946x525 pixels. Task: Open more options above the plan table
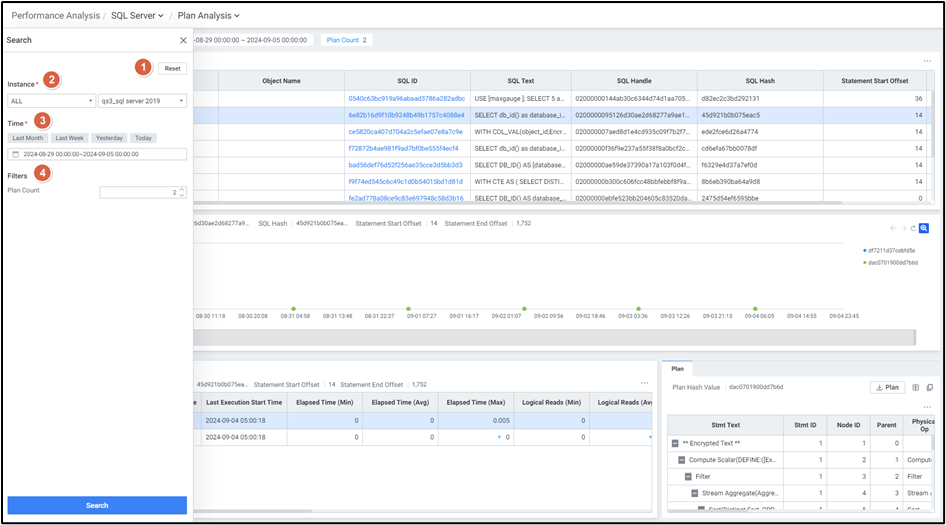[930, 406]
